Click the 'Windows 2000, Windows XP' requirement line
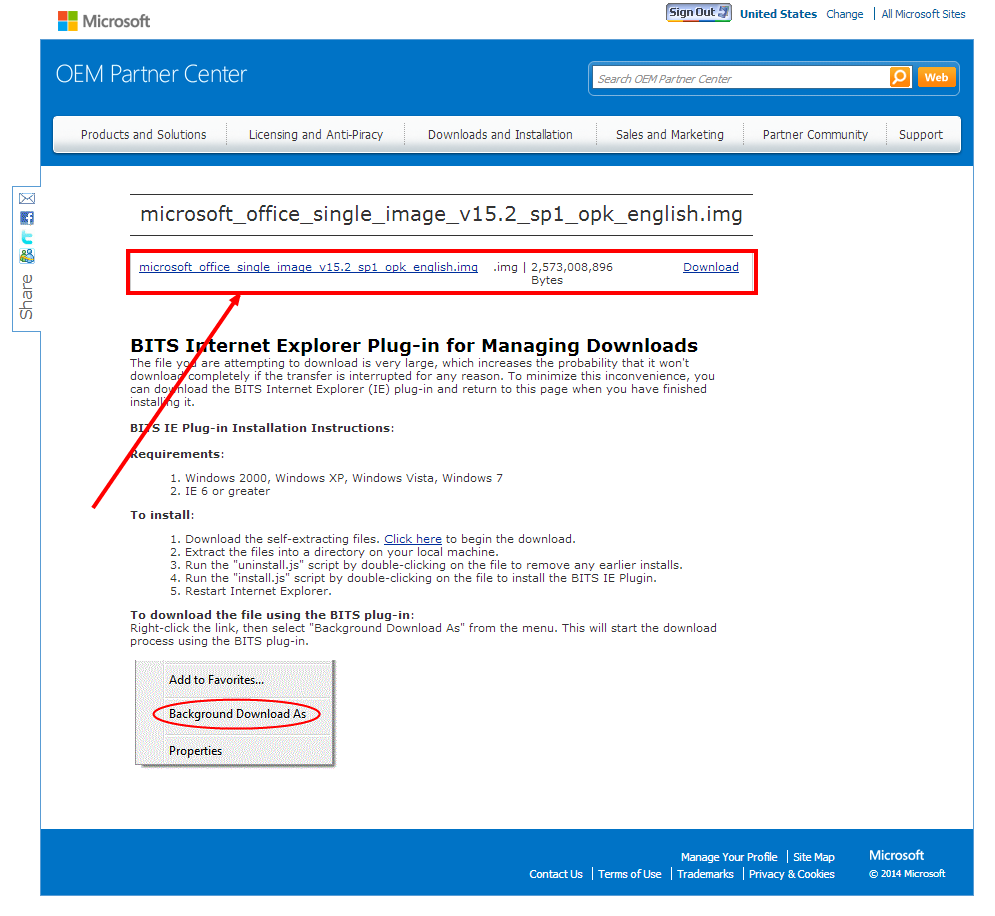Viewport: 995px width, 916px height. click(x=344, y=478)
